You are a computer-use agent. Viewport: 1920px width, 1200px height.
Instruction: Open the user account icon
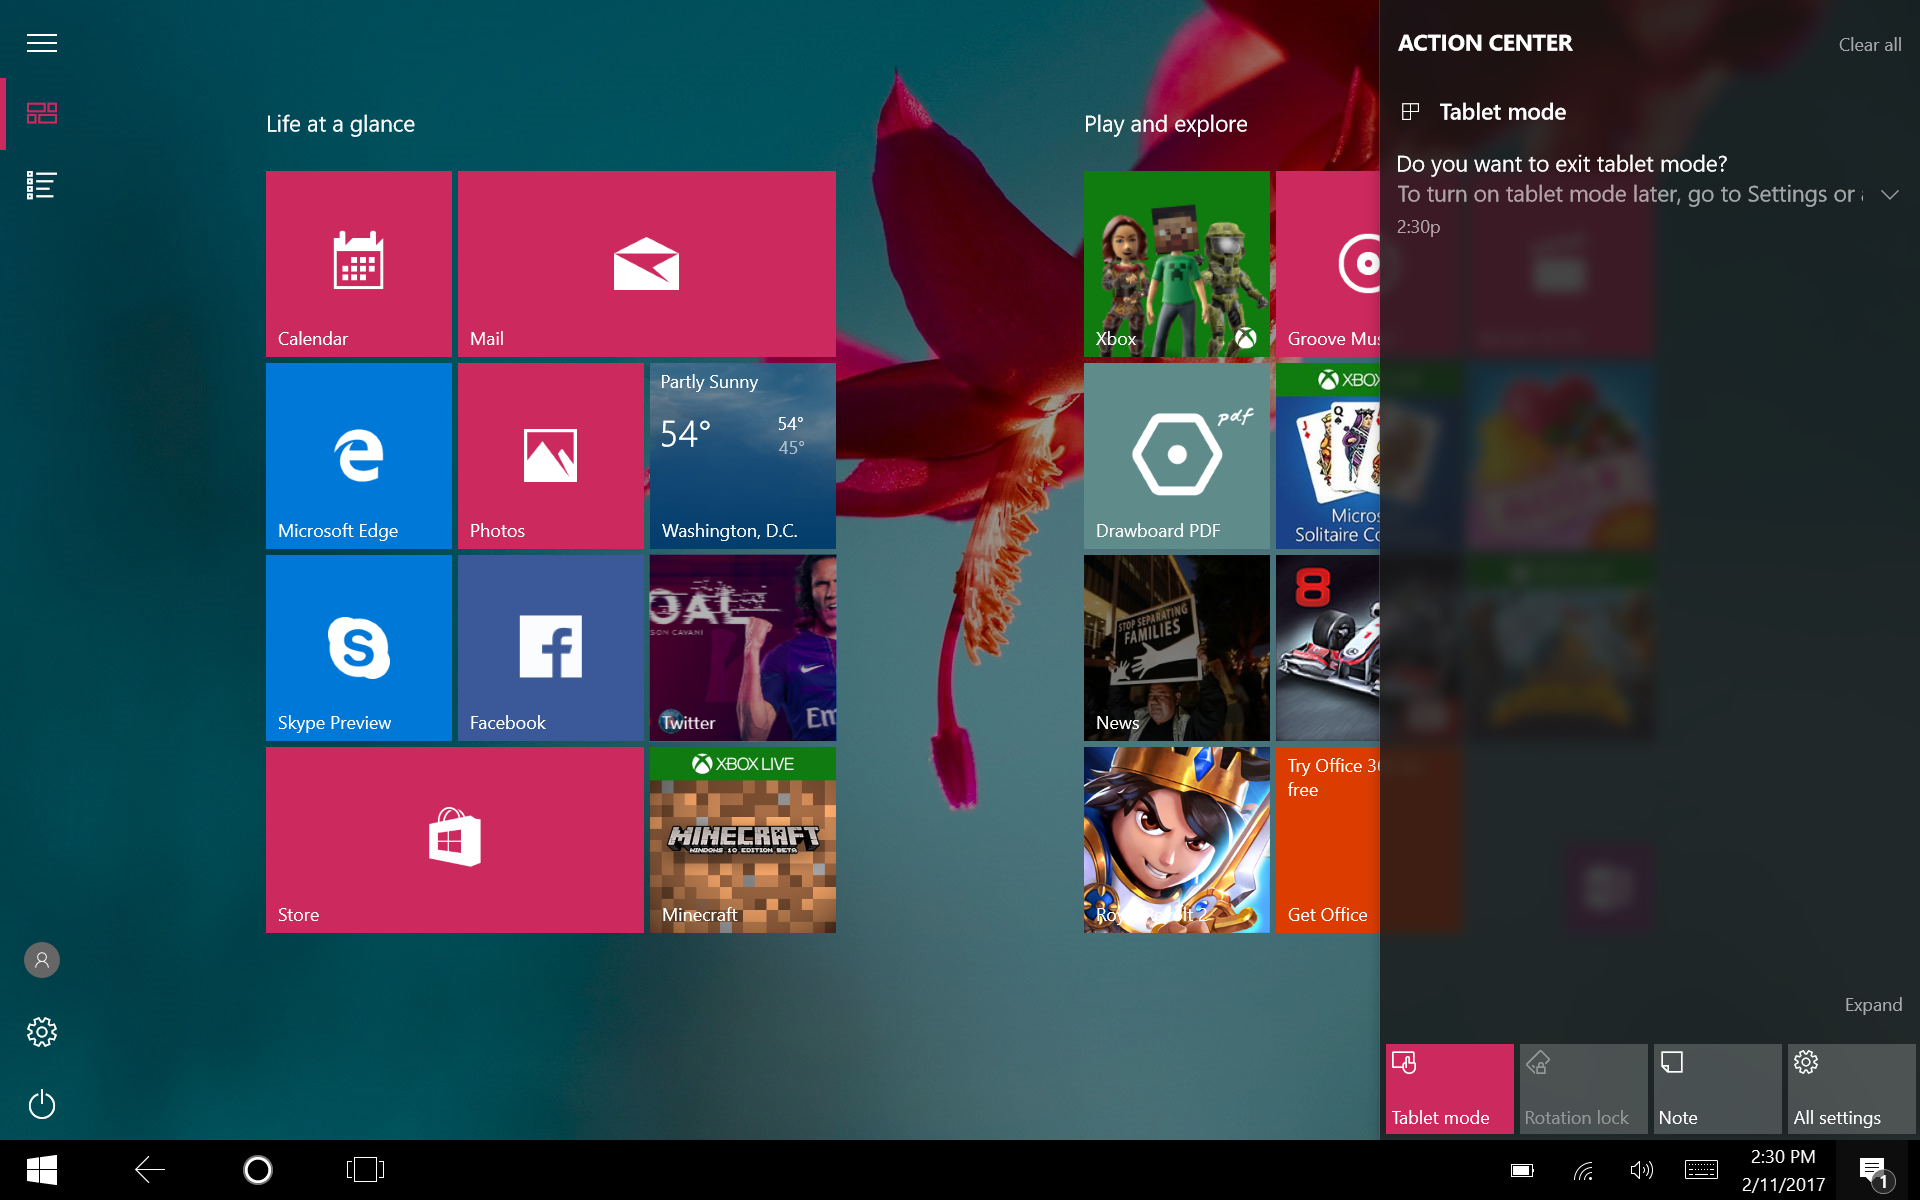(x=41, y=960)
